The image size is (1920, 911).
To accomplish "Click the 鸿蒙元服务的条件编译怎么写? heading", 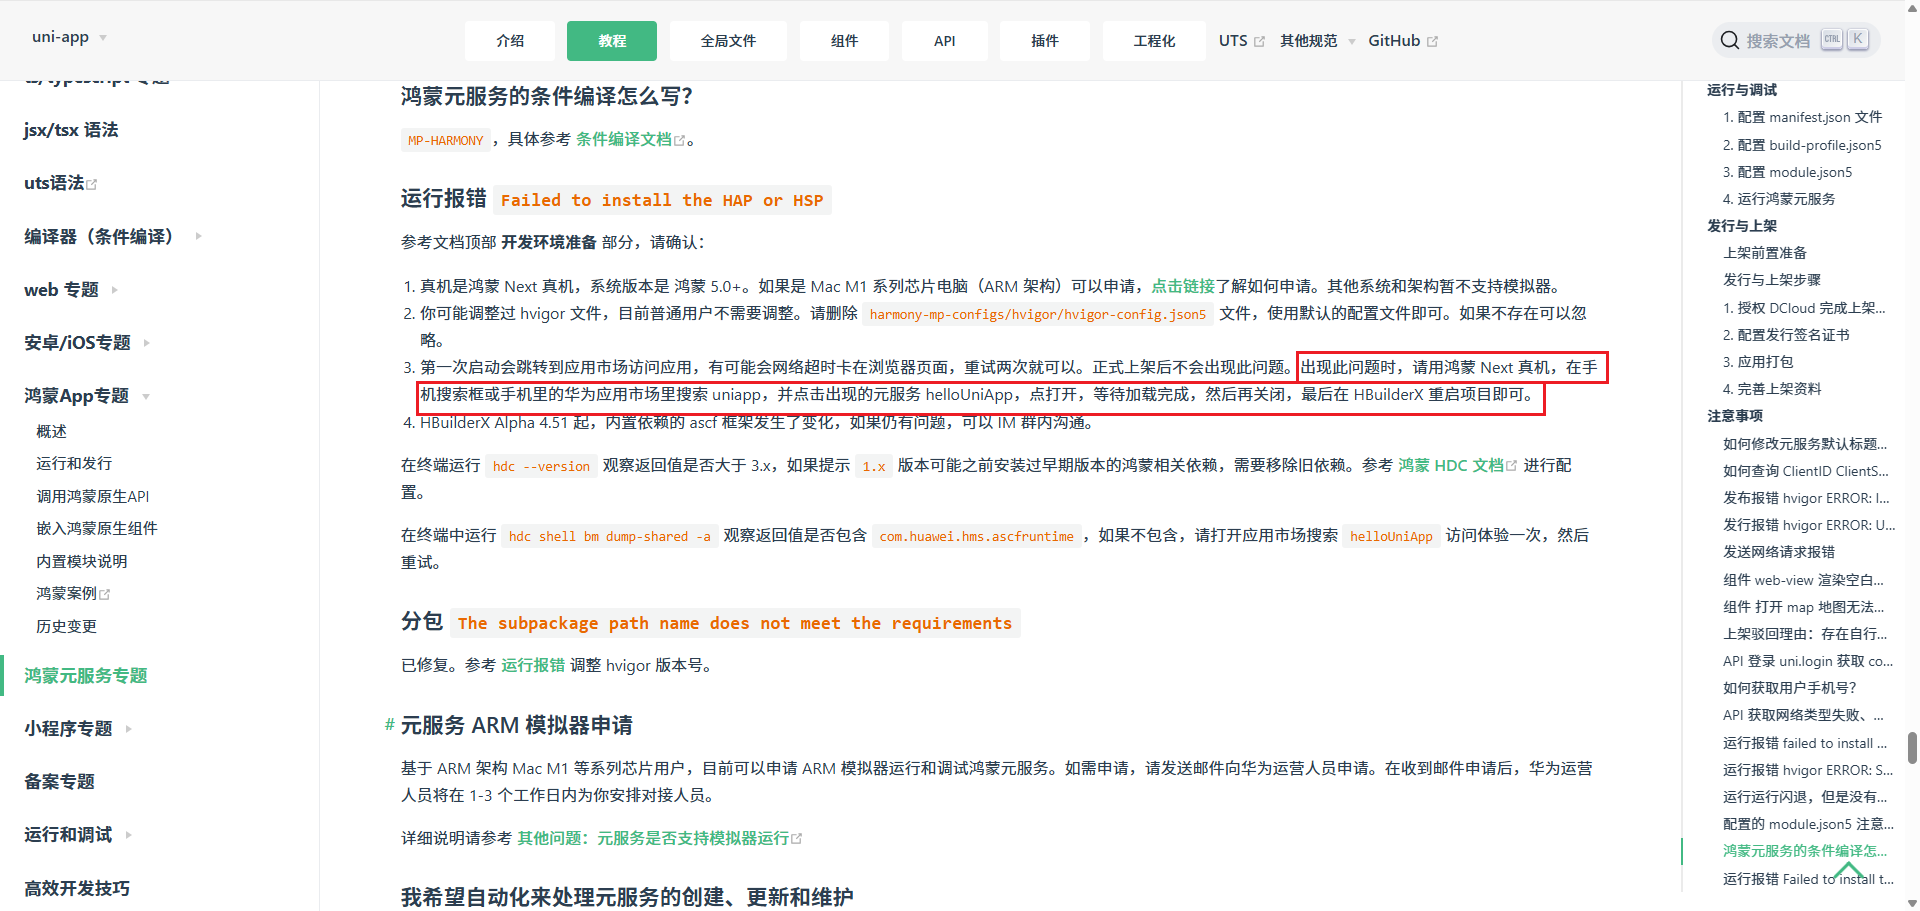I will coord(547,96).
